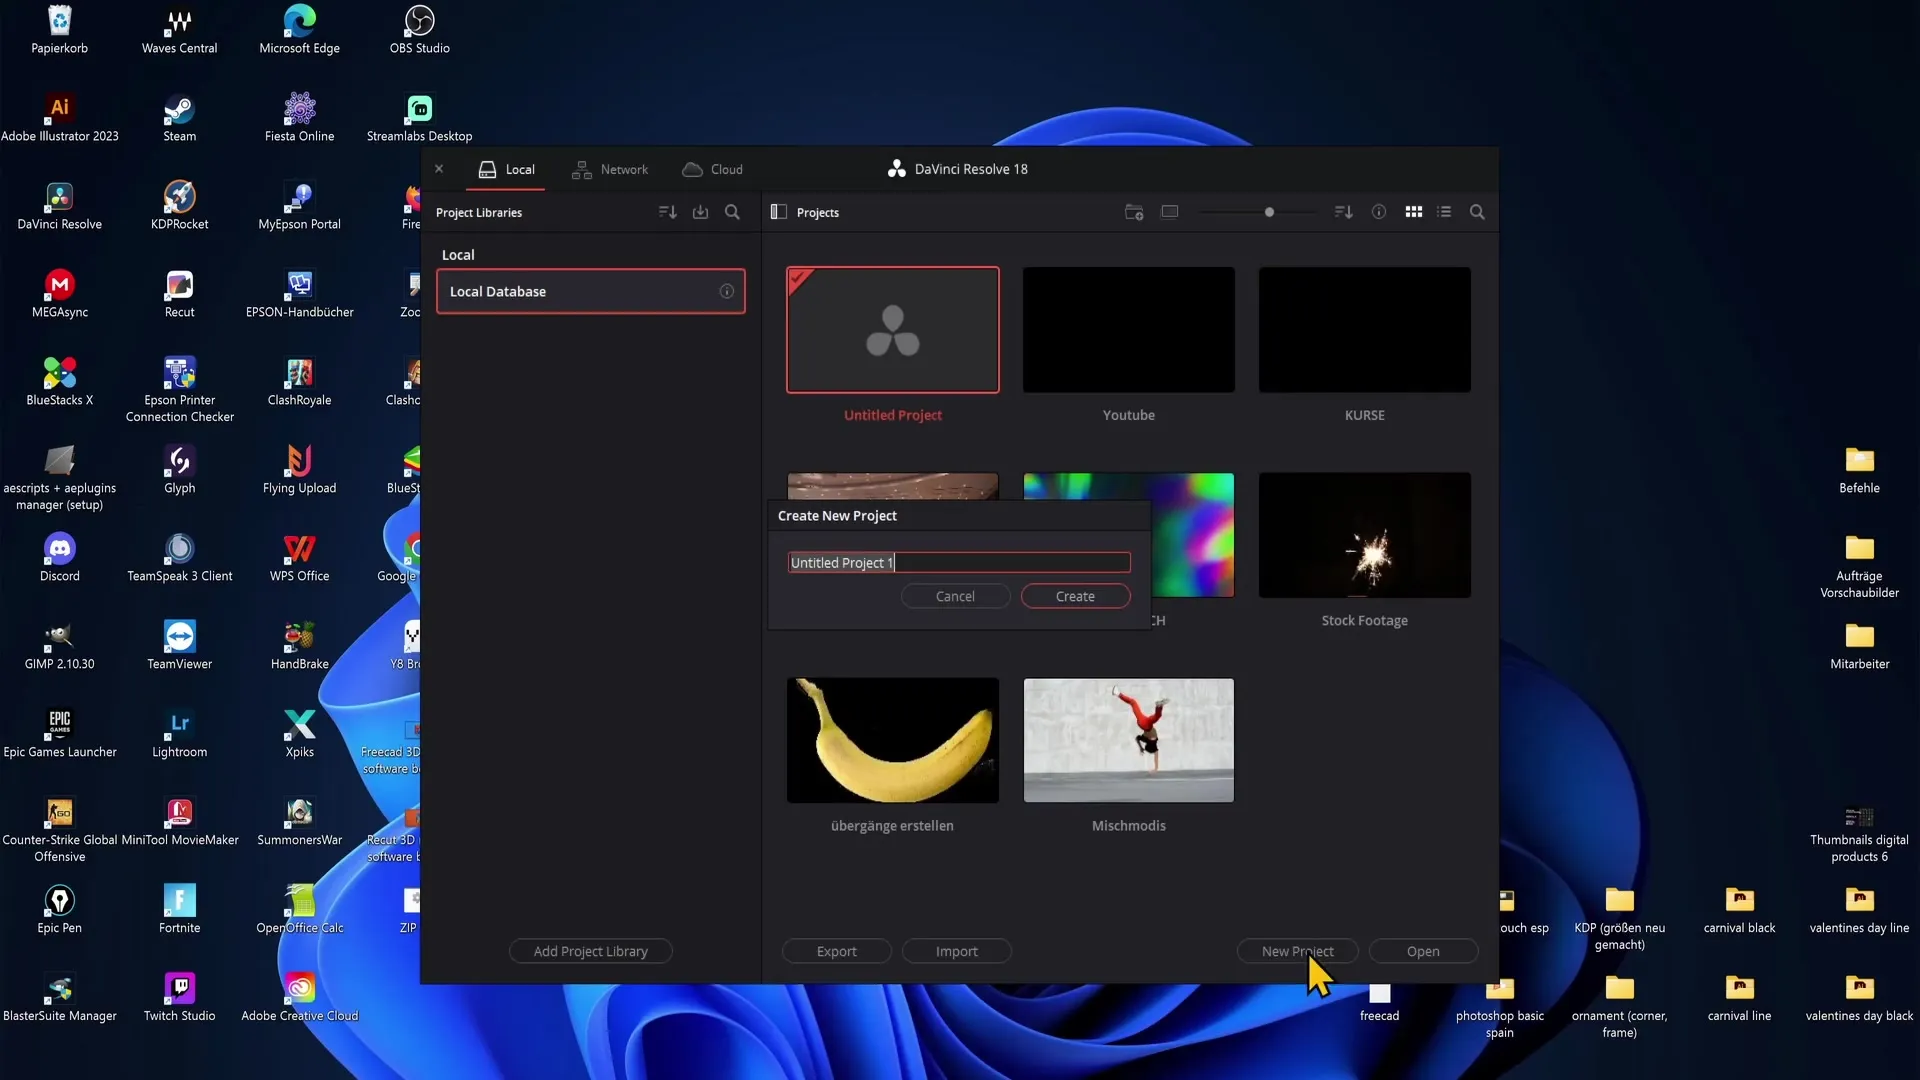
Task: Toggle the settings icon next to Projects label
Action: pos(779,211)
